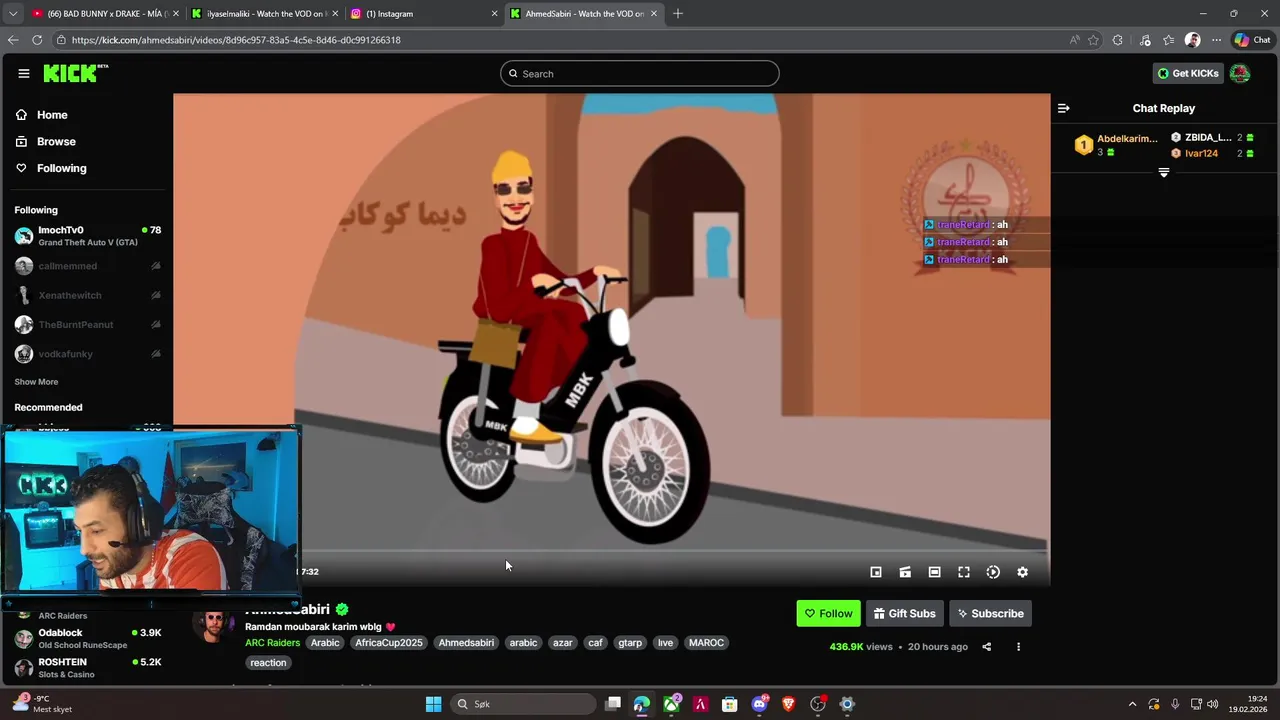Open Ivar124 gifter entry
Viewport: 1280px width, 720px height.
pyautogui.click(x=1214, y=153)
